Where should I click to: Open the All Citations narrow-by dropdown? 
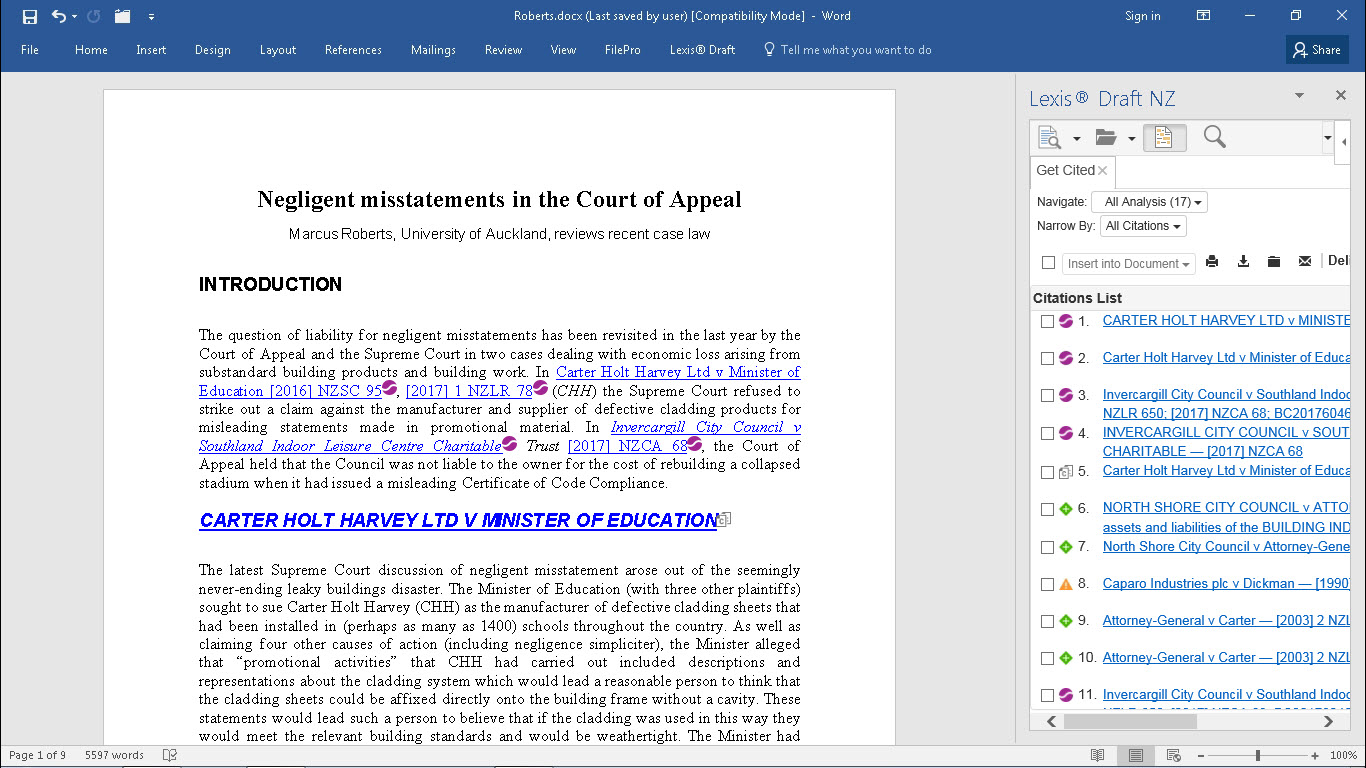coord(1143,226)
